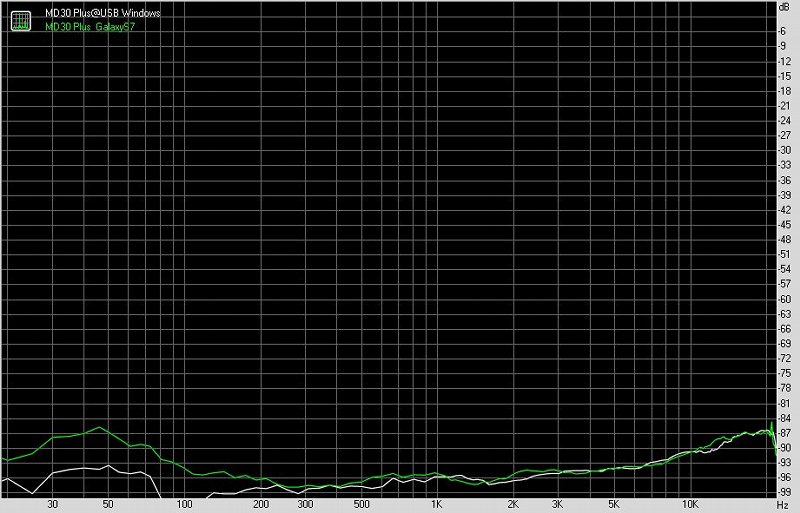Click the spectrum graph icon beside the legend
The height and width of the screenshot is (513, 800).
point(19,19)
